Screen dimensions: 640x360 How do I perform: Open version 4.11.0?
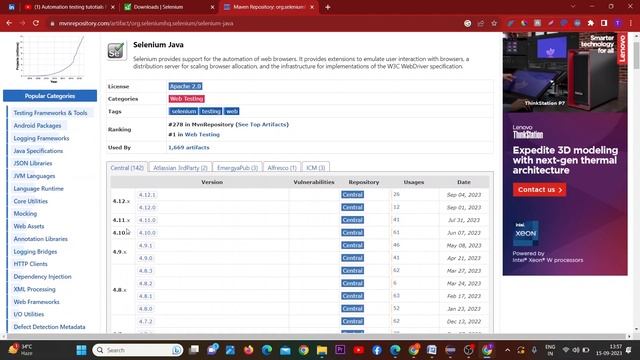[147, 220]
